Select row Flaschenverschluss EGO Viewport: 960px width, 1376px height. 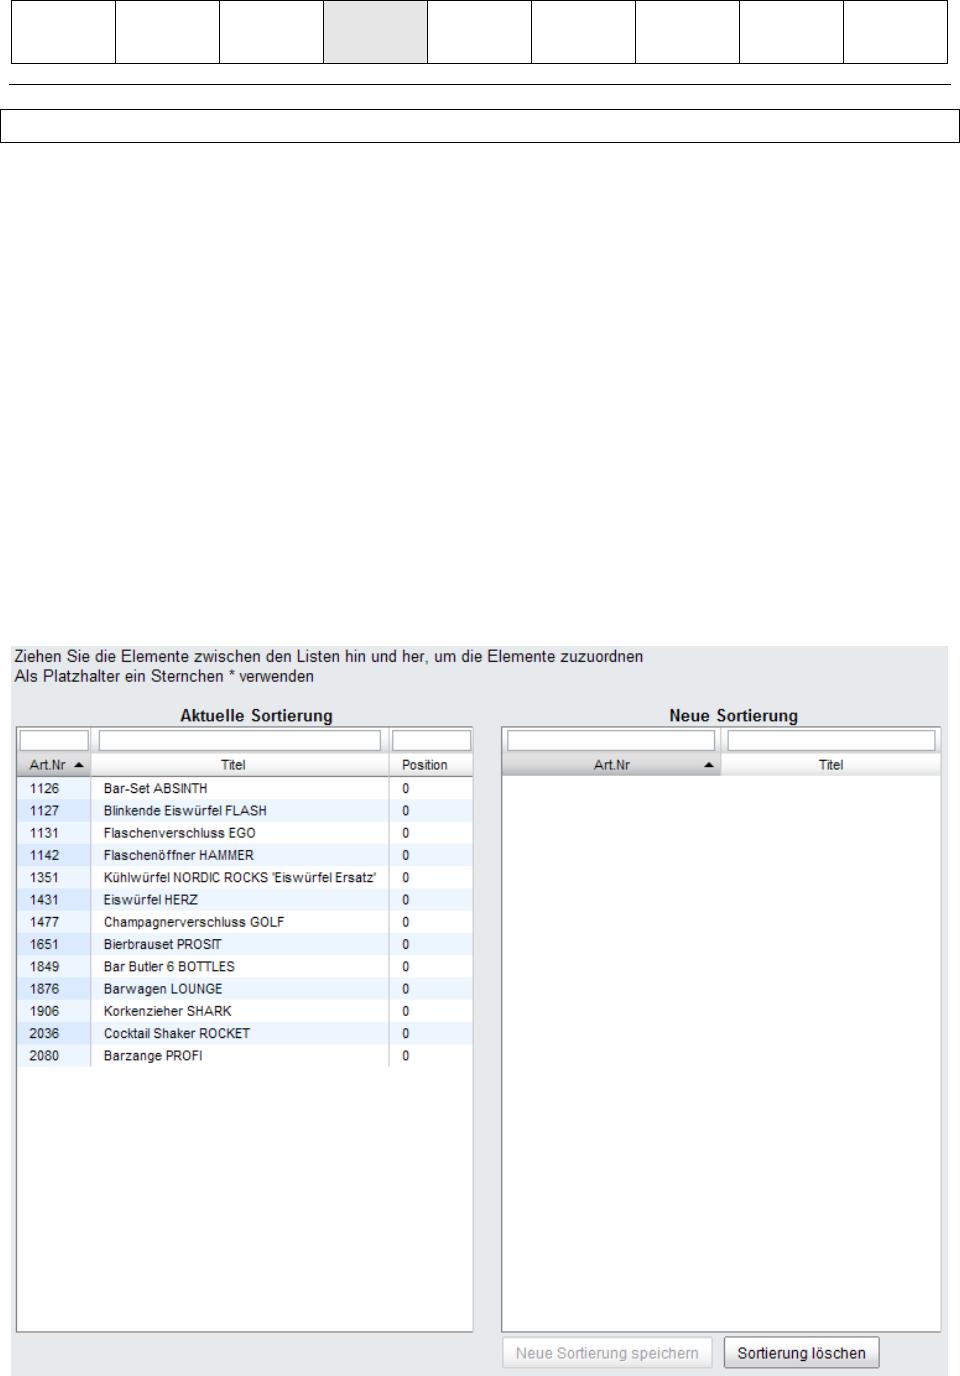click(x=245, y=833)
